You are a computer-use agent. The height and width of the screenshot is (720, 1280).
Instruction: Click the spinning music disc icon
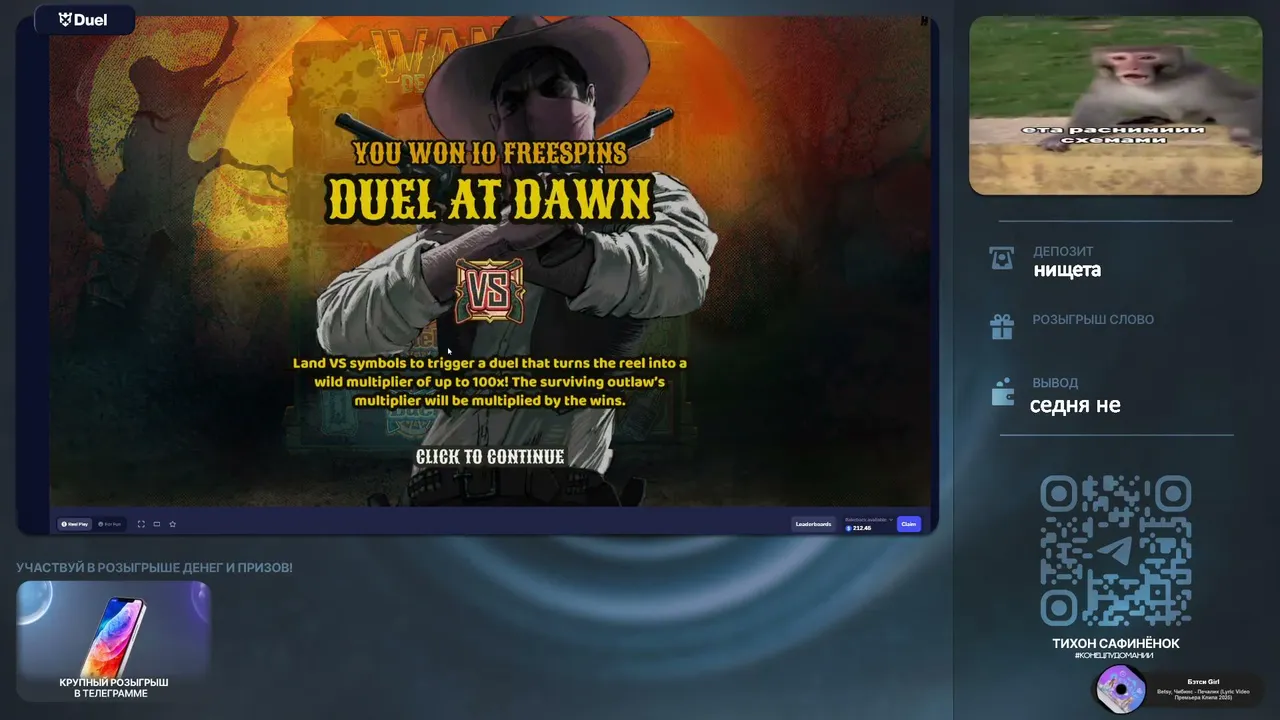click(1121, 689)
